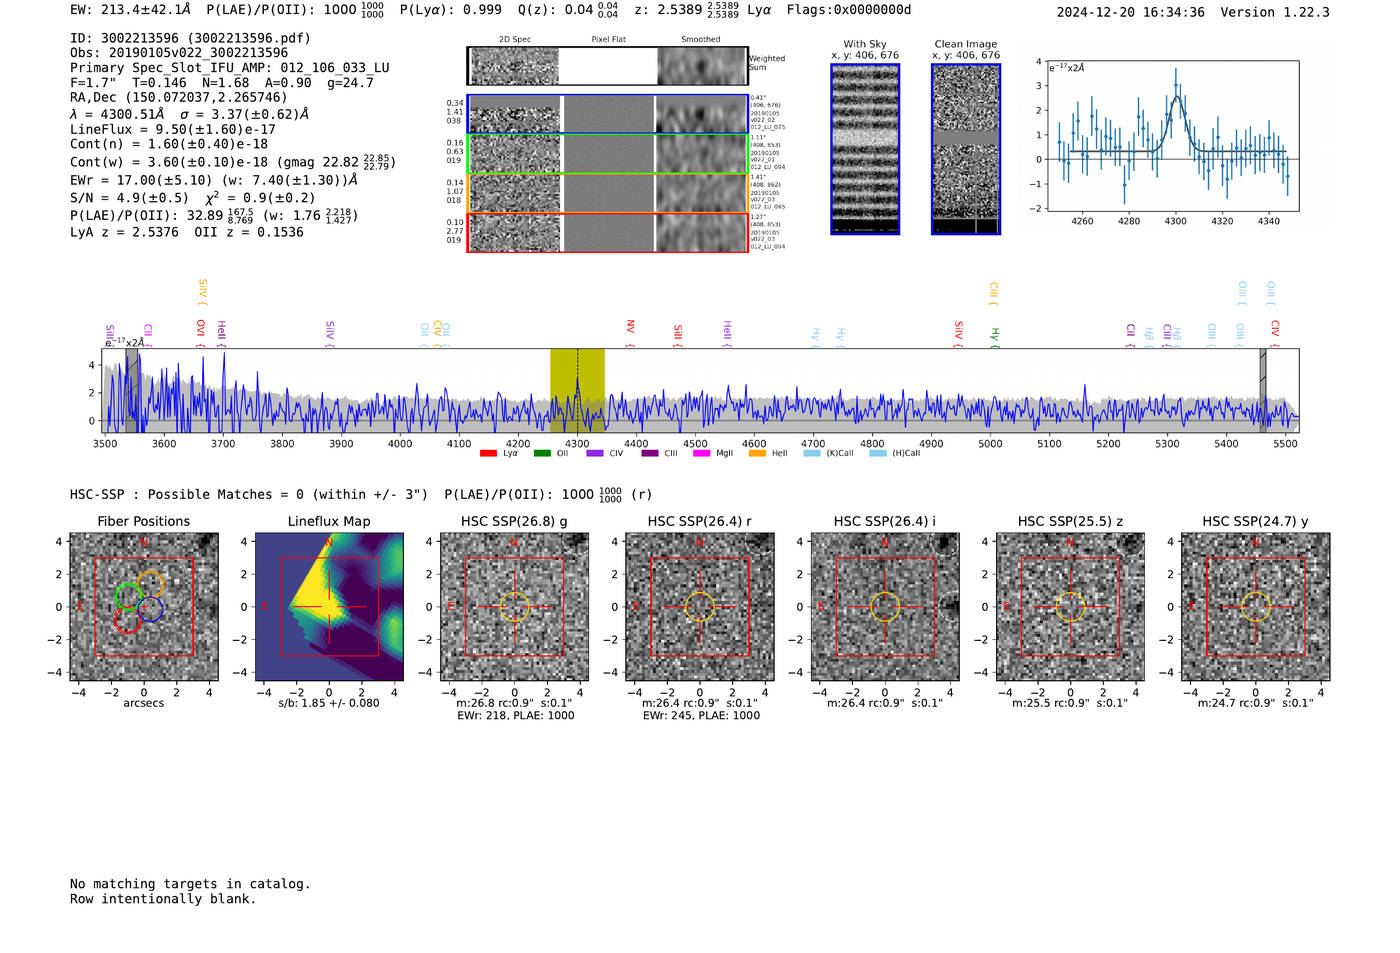Viewport: 1400px width, 953px height.
Task: Select the red-bordered fiber row at bottom
Action: (607, 232)
